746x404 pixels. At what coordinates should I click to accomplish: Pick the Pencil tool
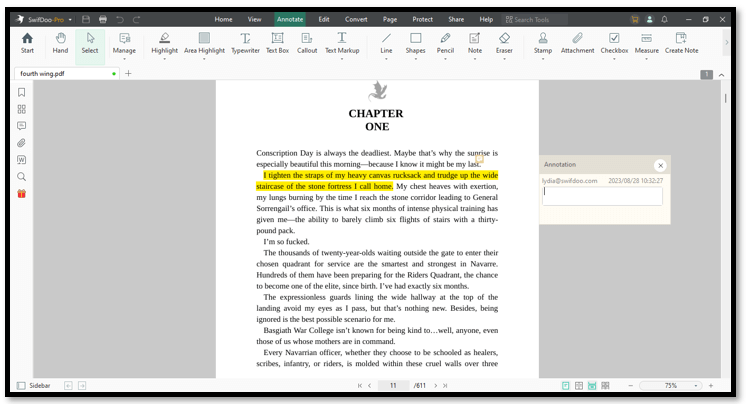pyautogui.click(x=445, y=42)
